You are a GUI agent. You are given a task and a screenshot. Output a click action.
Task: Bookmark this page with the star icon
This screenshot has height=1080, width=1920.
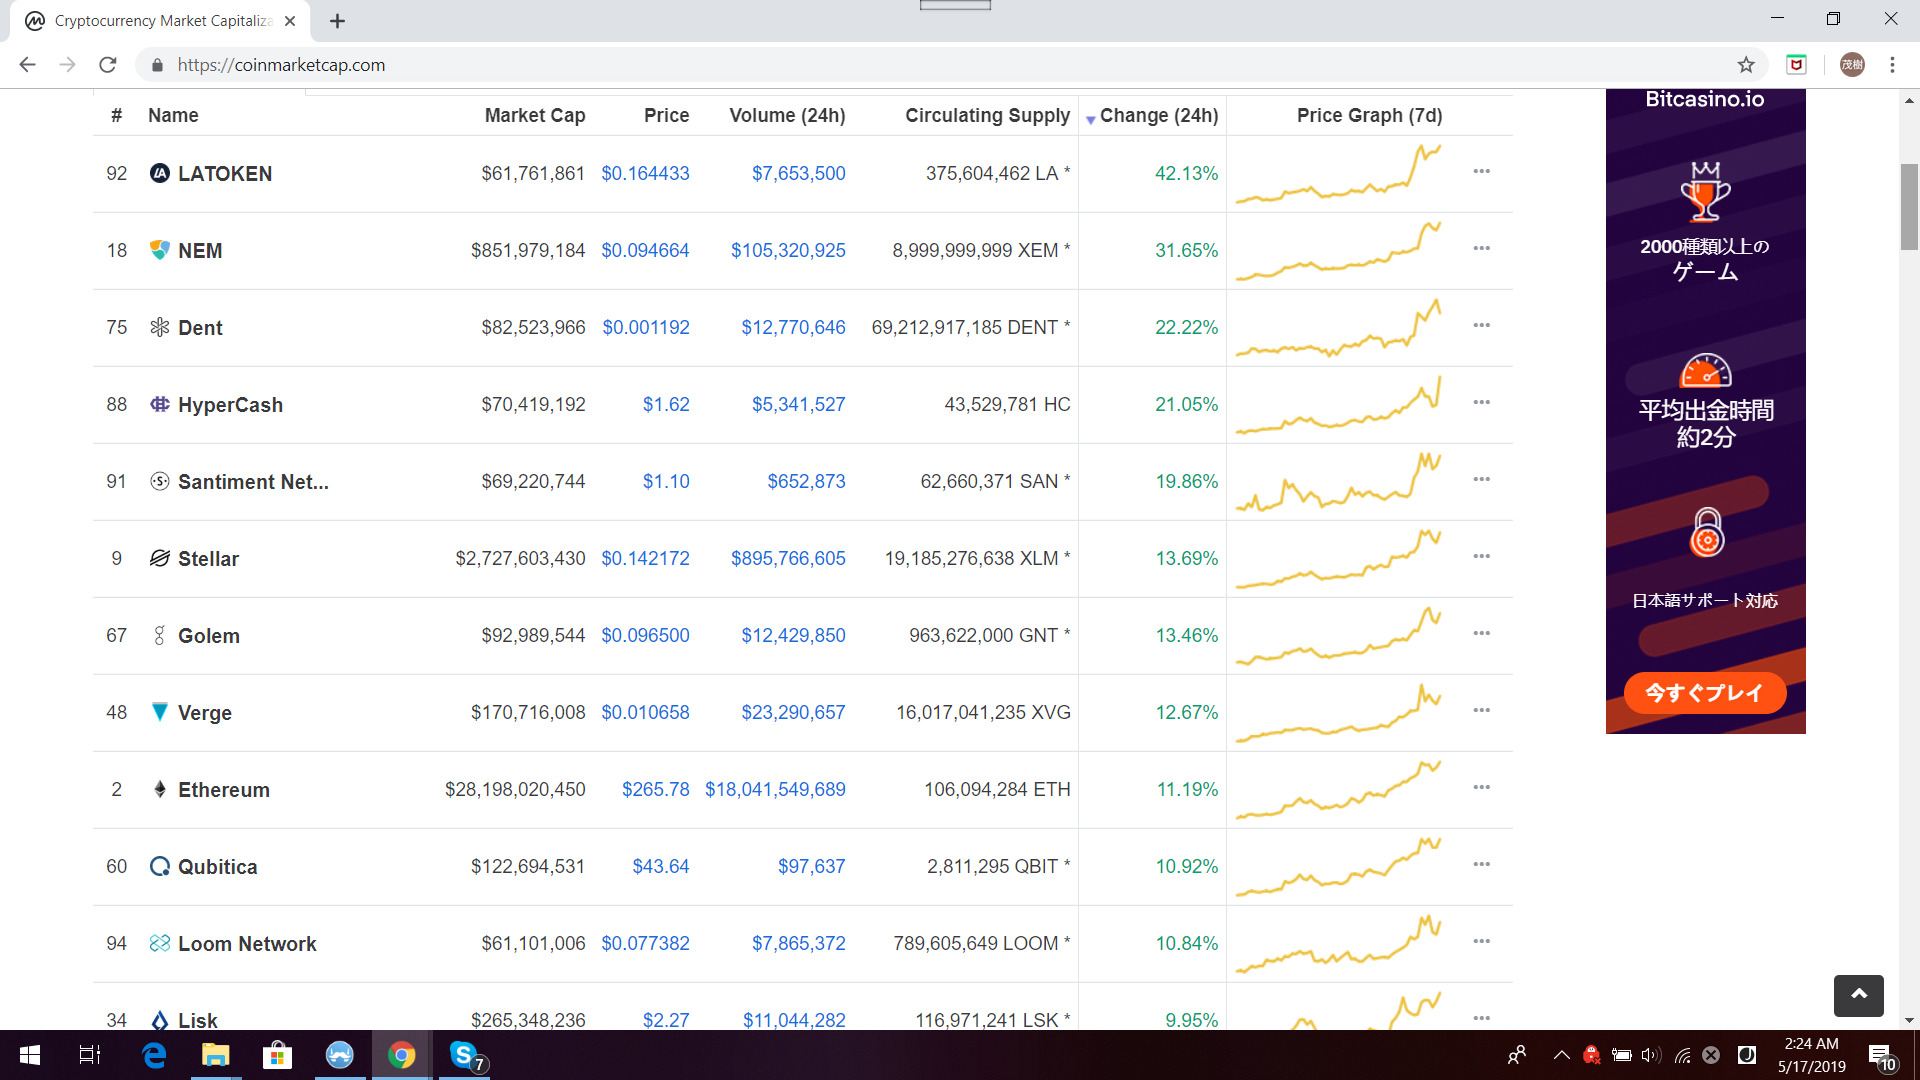(1746, 65)
